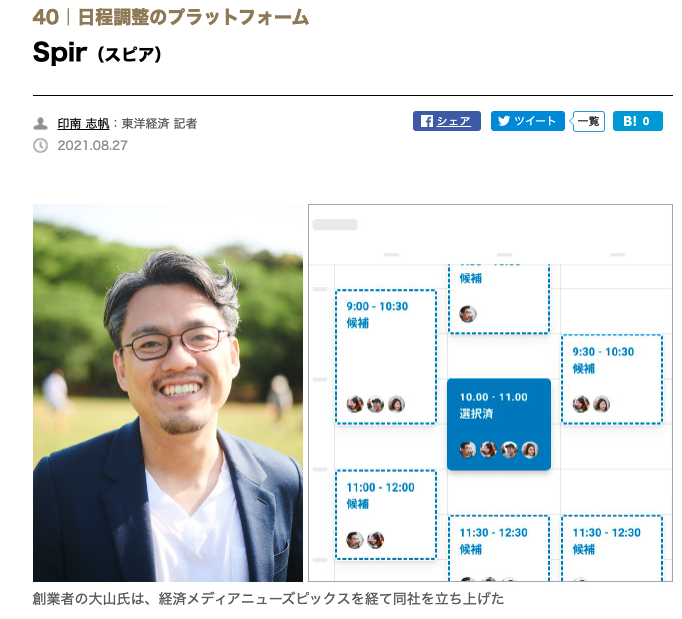The width and height of the screenshot is (682, 619).
Task: Click the 日程調整のプラットフォーム category heading
Action: tap(194, 17)
